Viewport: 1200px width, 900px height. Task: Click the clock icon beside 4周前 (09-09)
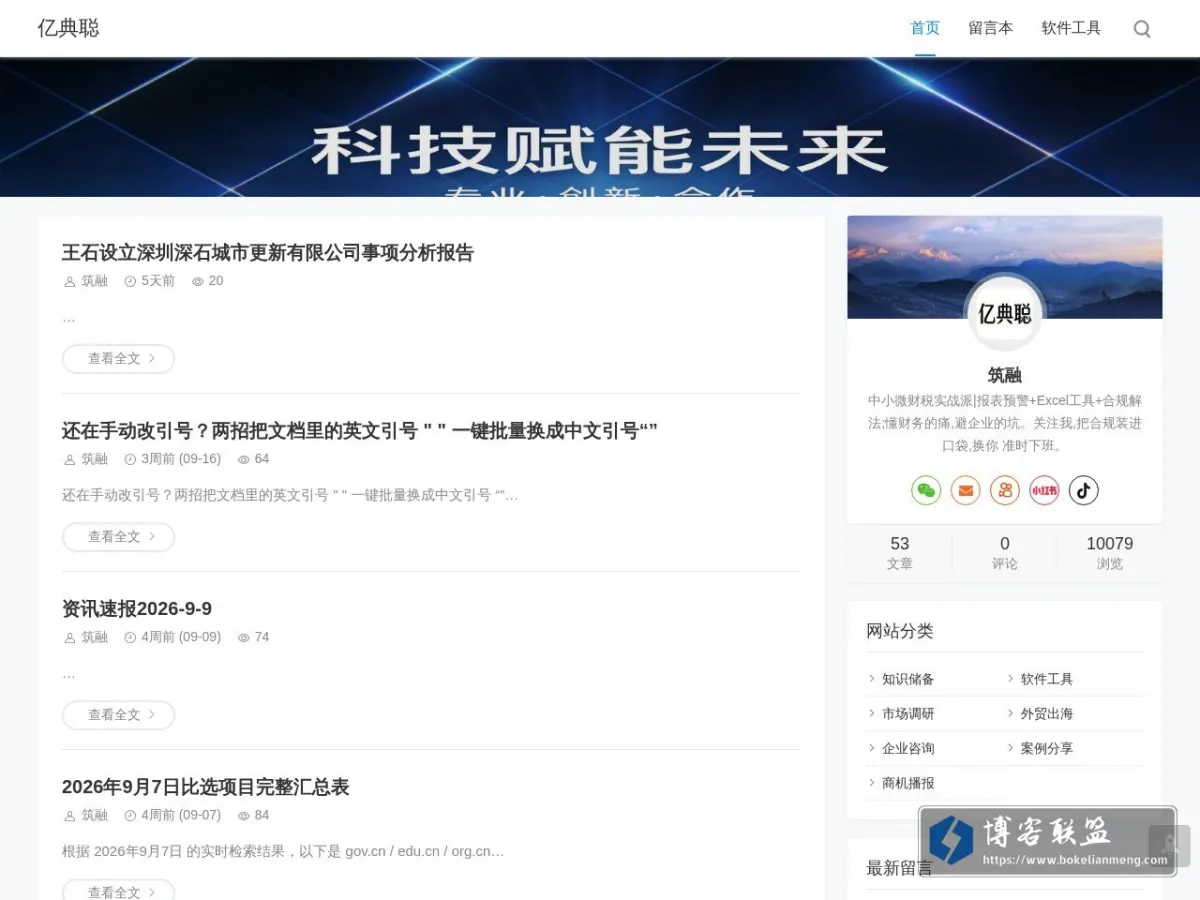[x=130, y=638]
